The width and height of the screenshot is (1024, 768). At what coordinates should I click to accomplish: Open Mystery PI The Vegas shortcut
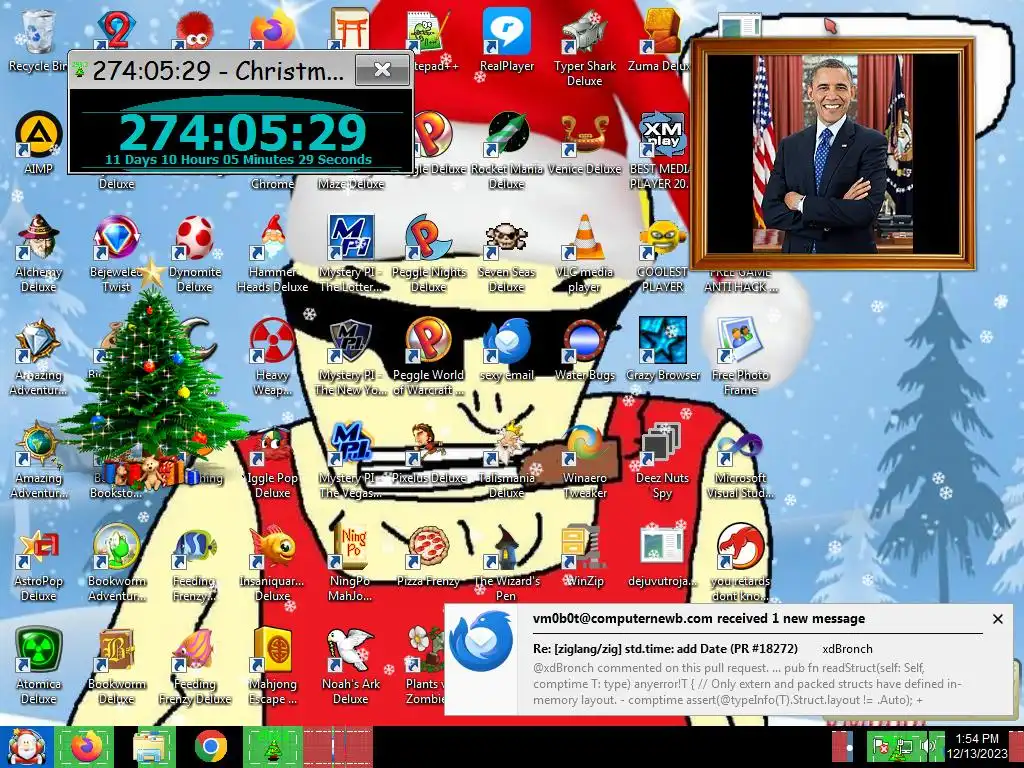pyautogui.click(x=351, y=460)
